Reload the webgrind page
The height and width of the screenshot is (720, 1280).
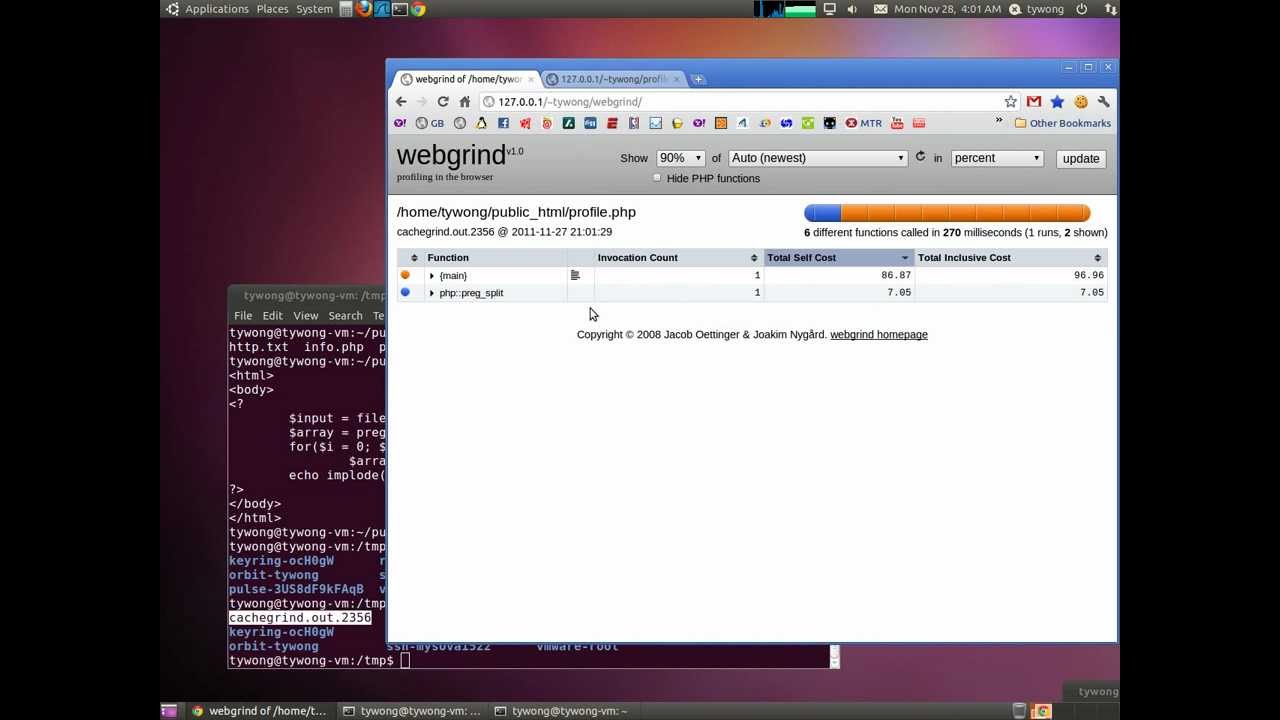443,102
